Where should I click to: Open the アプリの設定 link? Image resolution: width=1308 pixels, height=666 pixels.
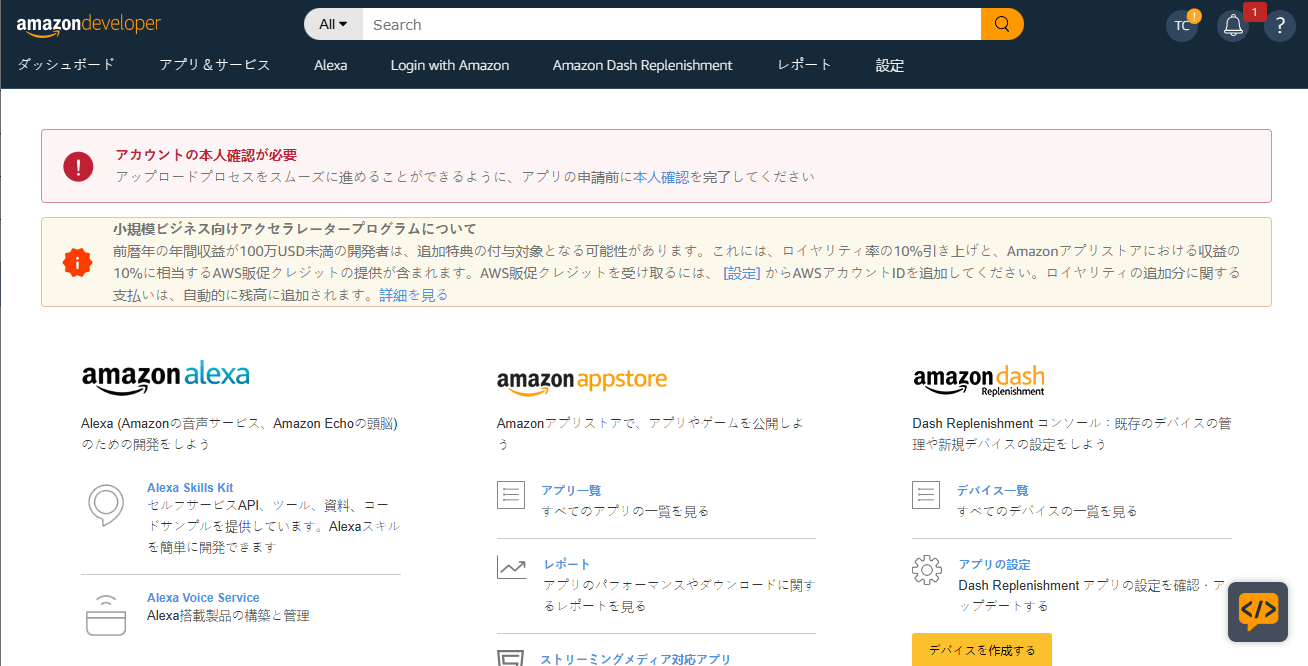tap(995, 564)
